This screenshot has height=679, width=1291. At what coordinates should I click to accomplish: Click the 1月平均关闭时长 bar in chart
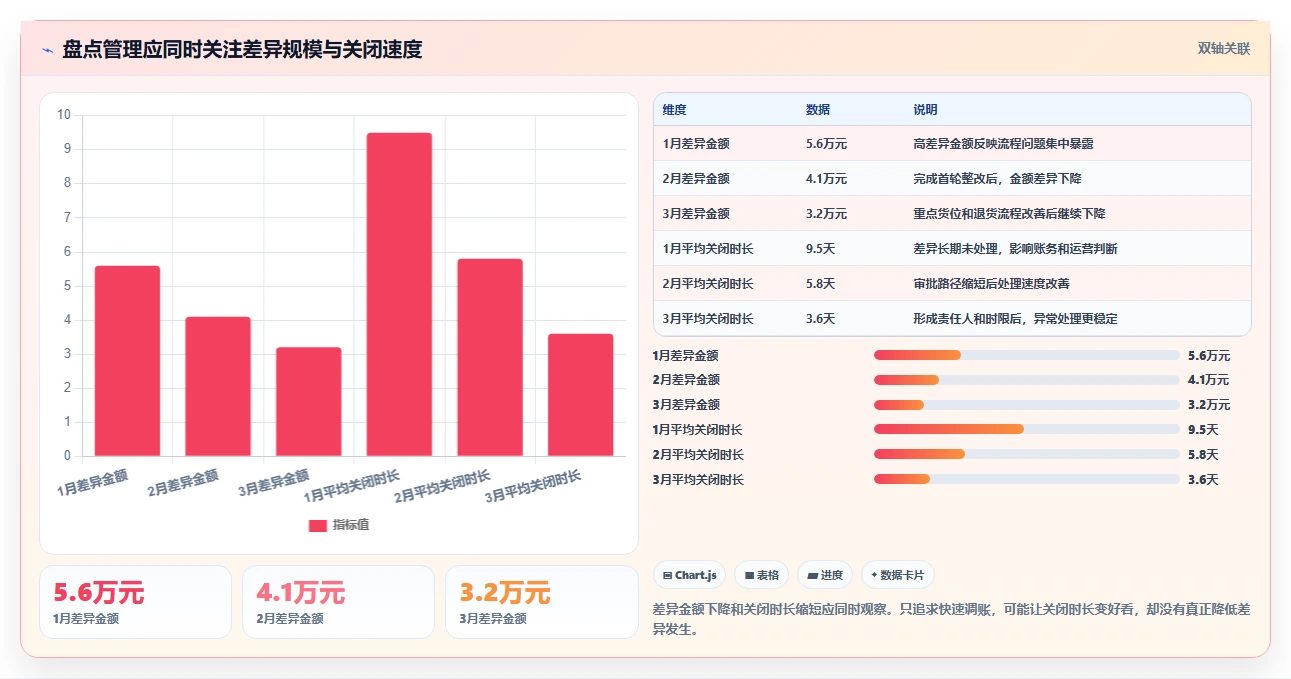point(399,294)
